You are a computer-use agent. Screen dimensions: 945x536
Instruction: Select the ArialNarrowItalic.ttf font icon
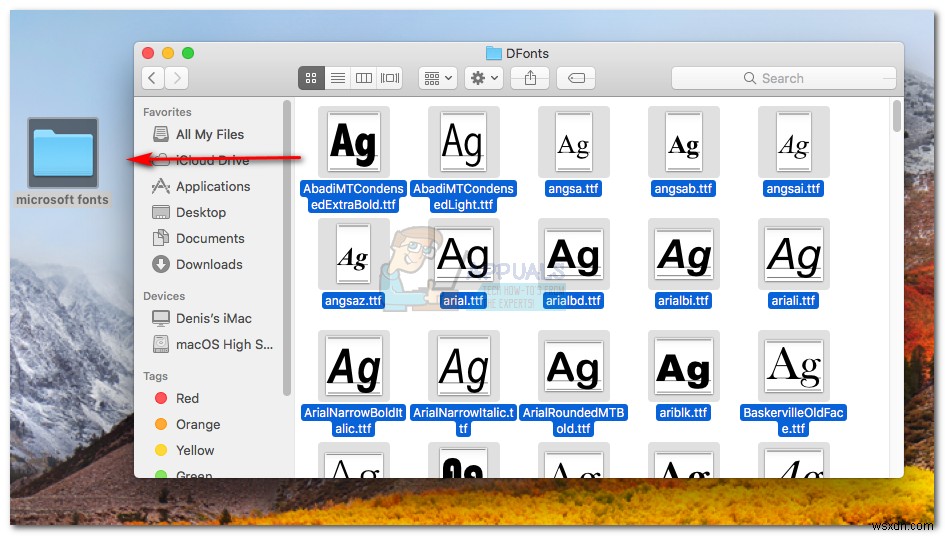(463, 366)
